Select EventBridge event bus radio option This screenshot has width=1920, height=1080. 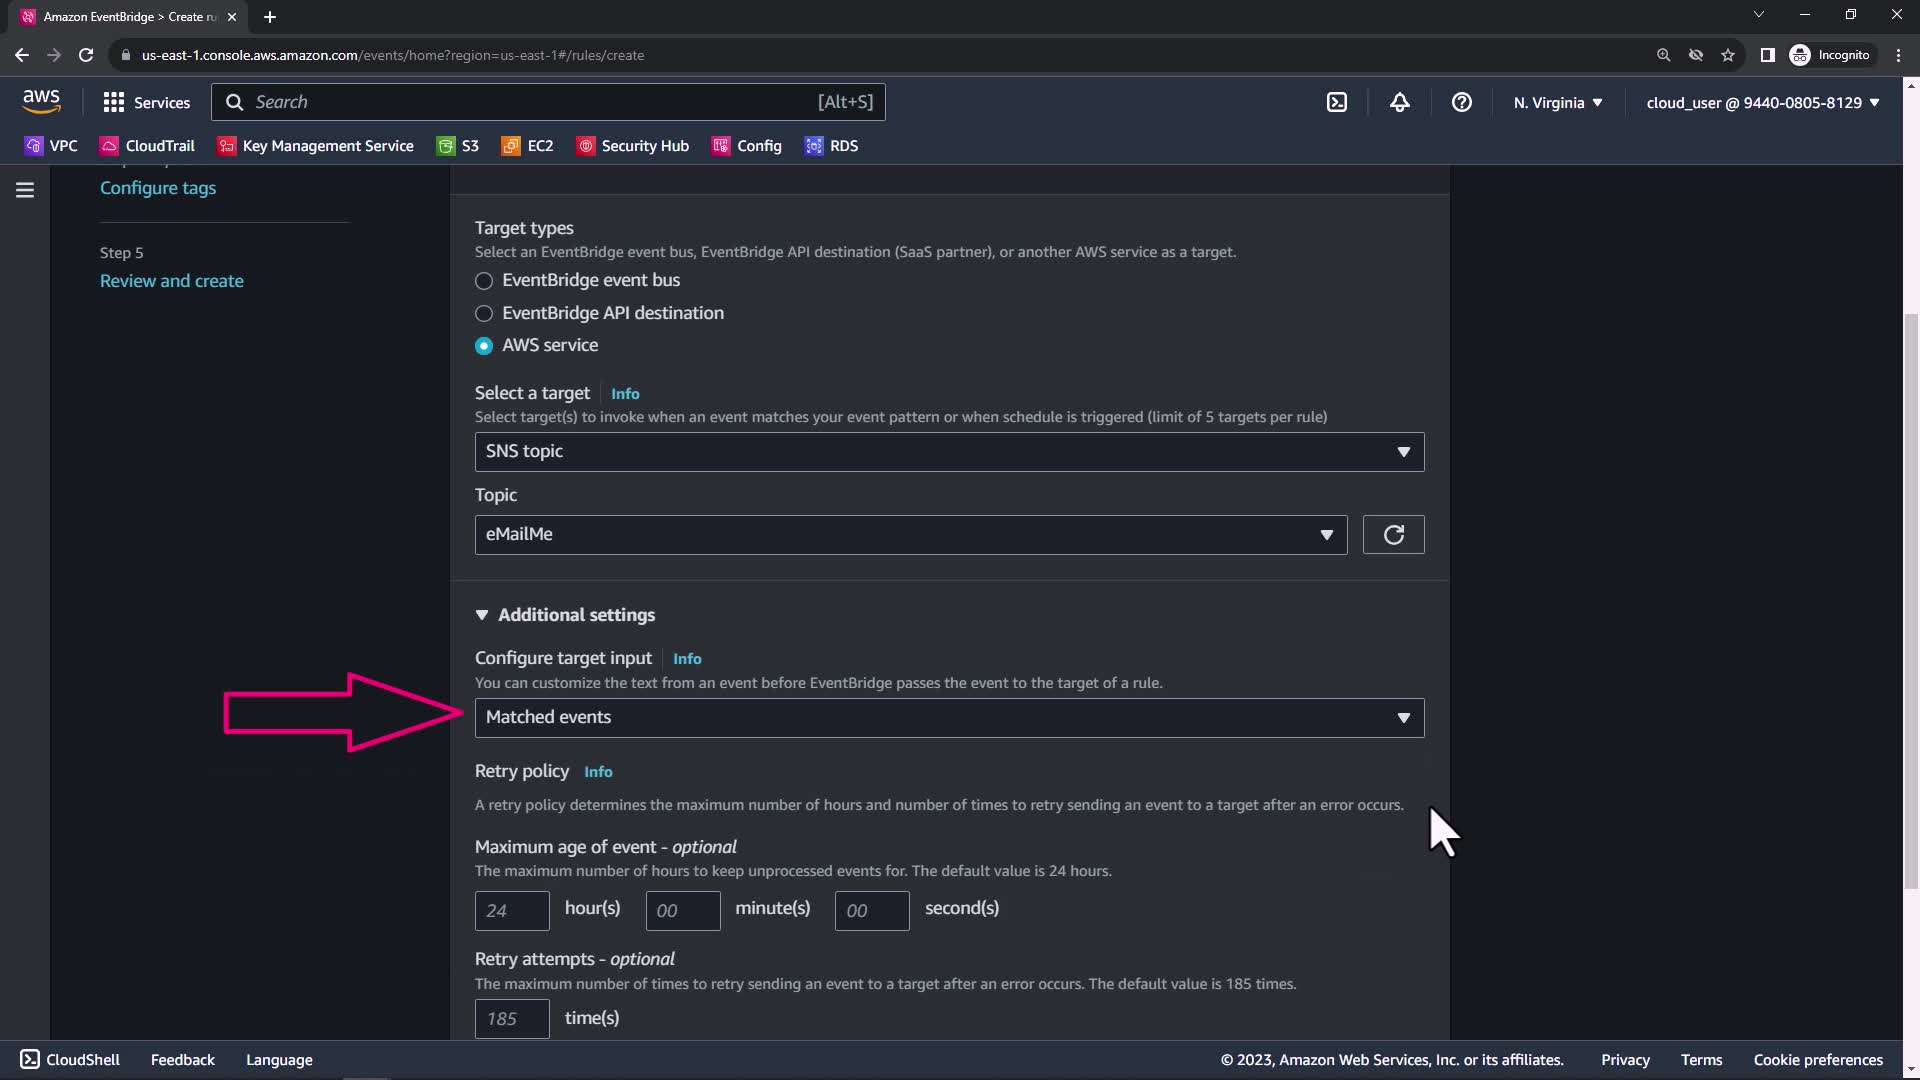coord(484,281)
